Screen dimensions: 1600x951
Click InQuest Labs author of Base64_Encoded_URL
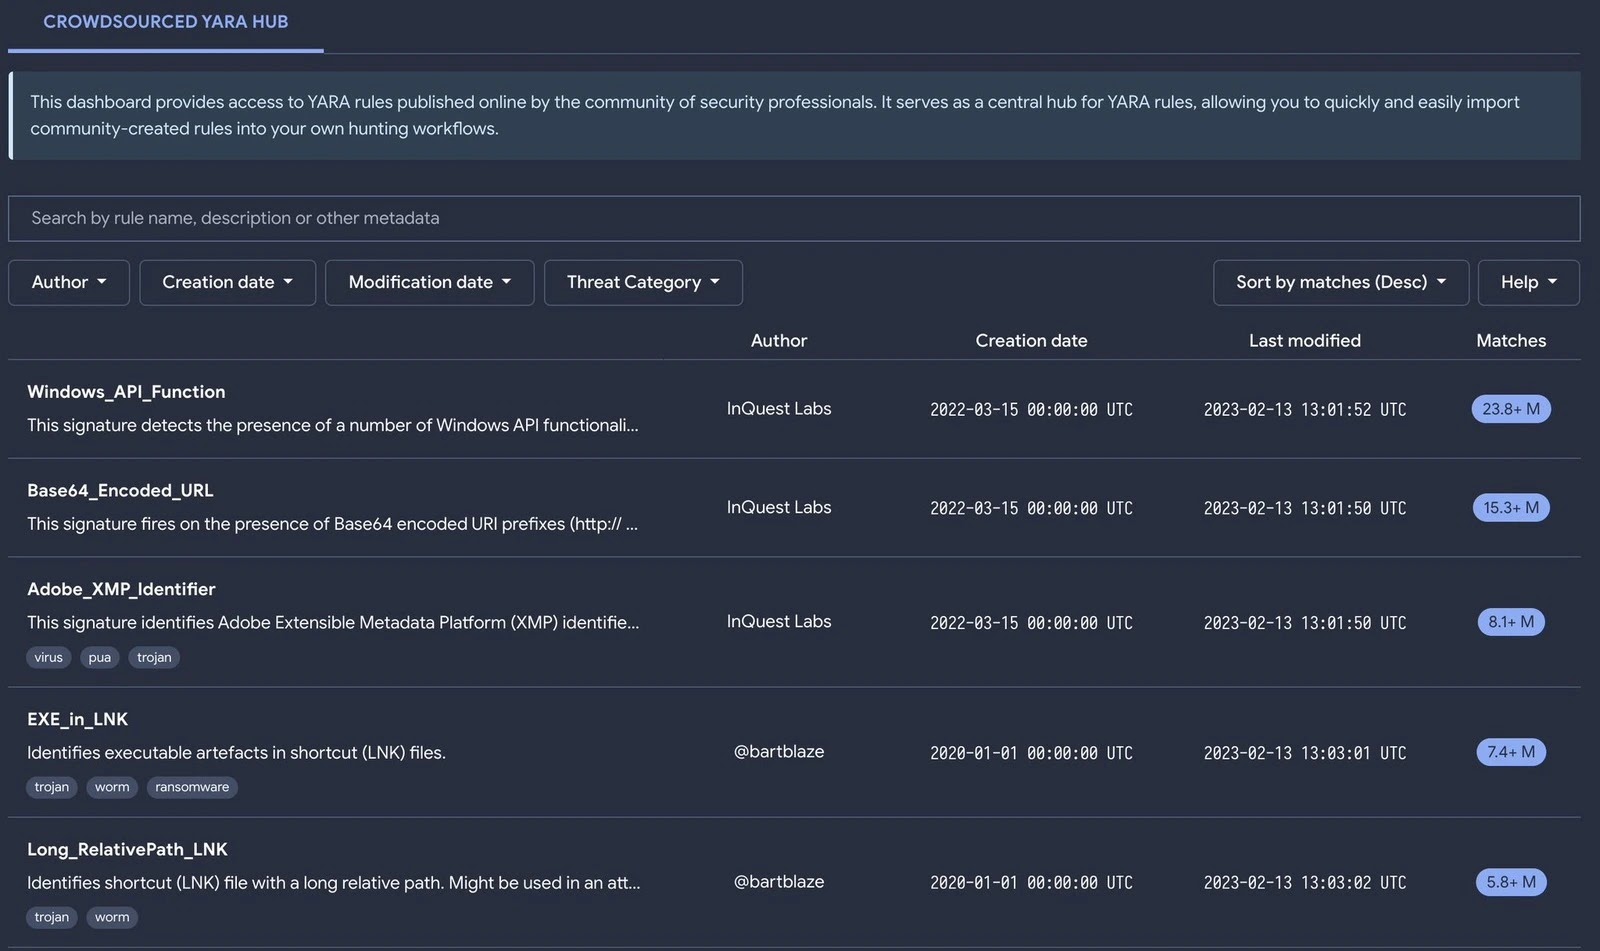coord(779,508)
